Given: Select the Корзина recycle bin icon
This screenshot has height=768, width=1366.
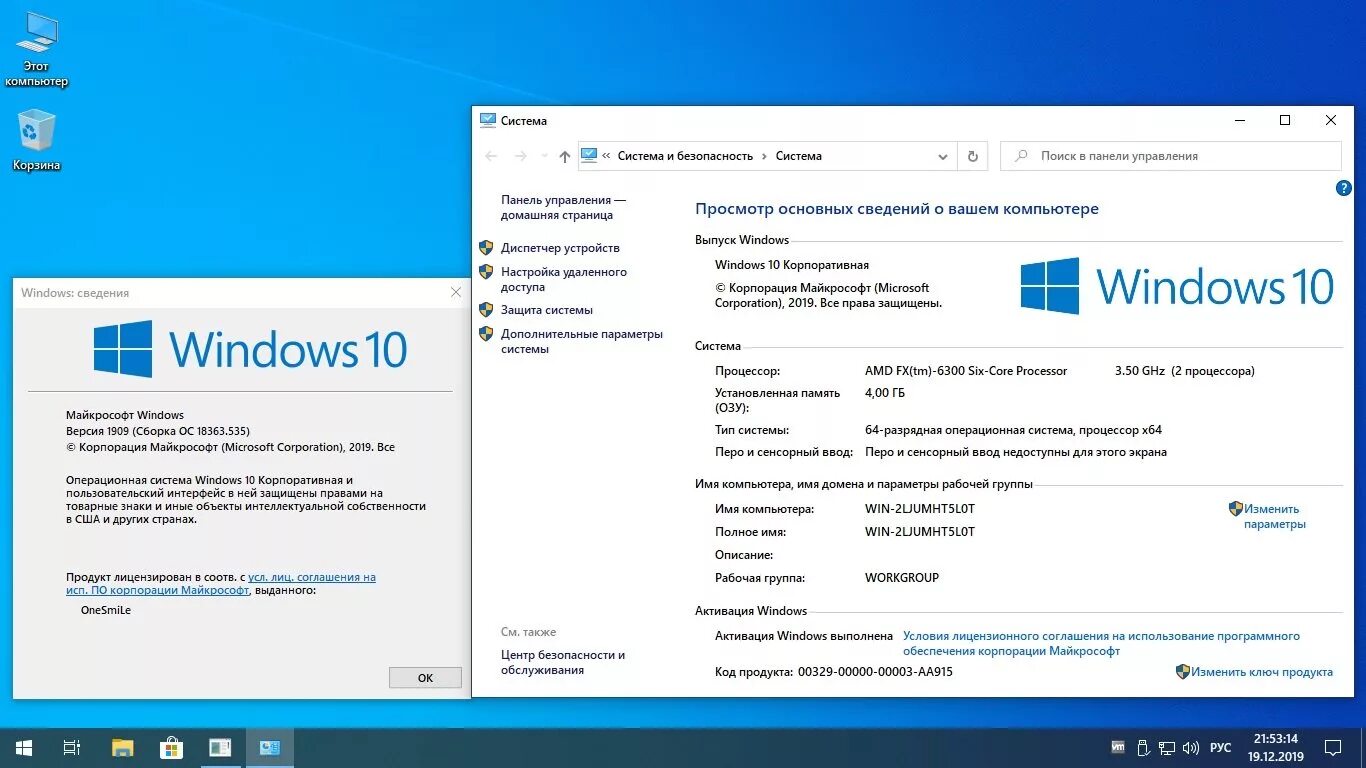Looking at the screenshot, I should coord(36,140).
